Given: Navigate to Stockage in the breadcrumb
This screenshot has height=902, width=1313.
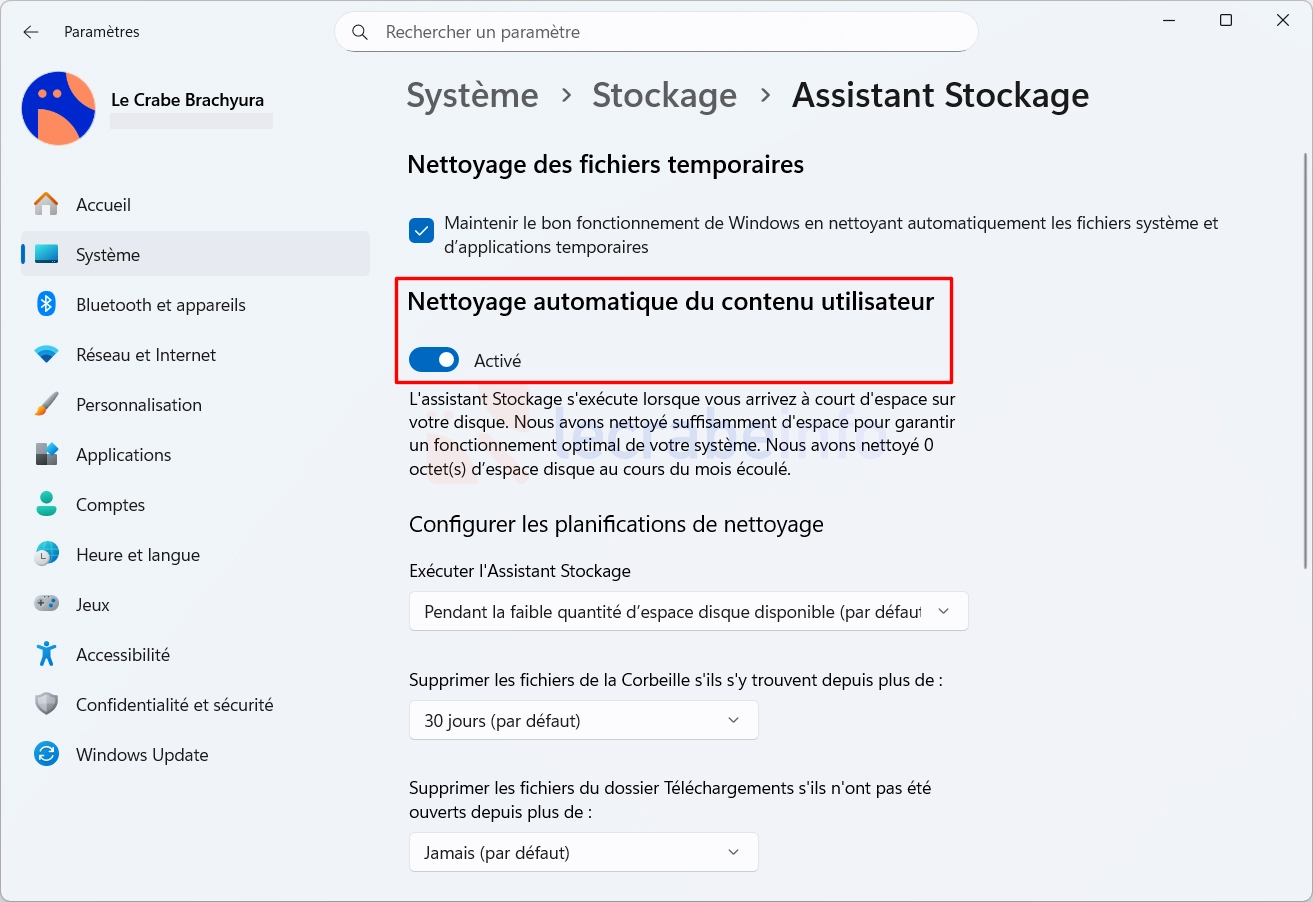Looking at the screenshot, I should pos(664,95).
